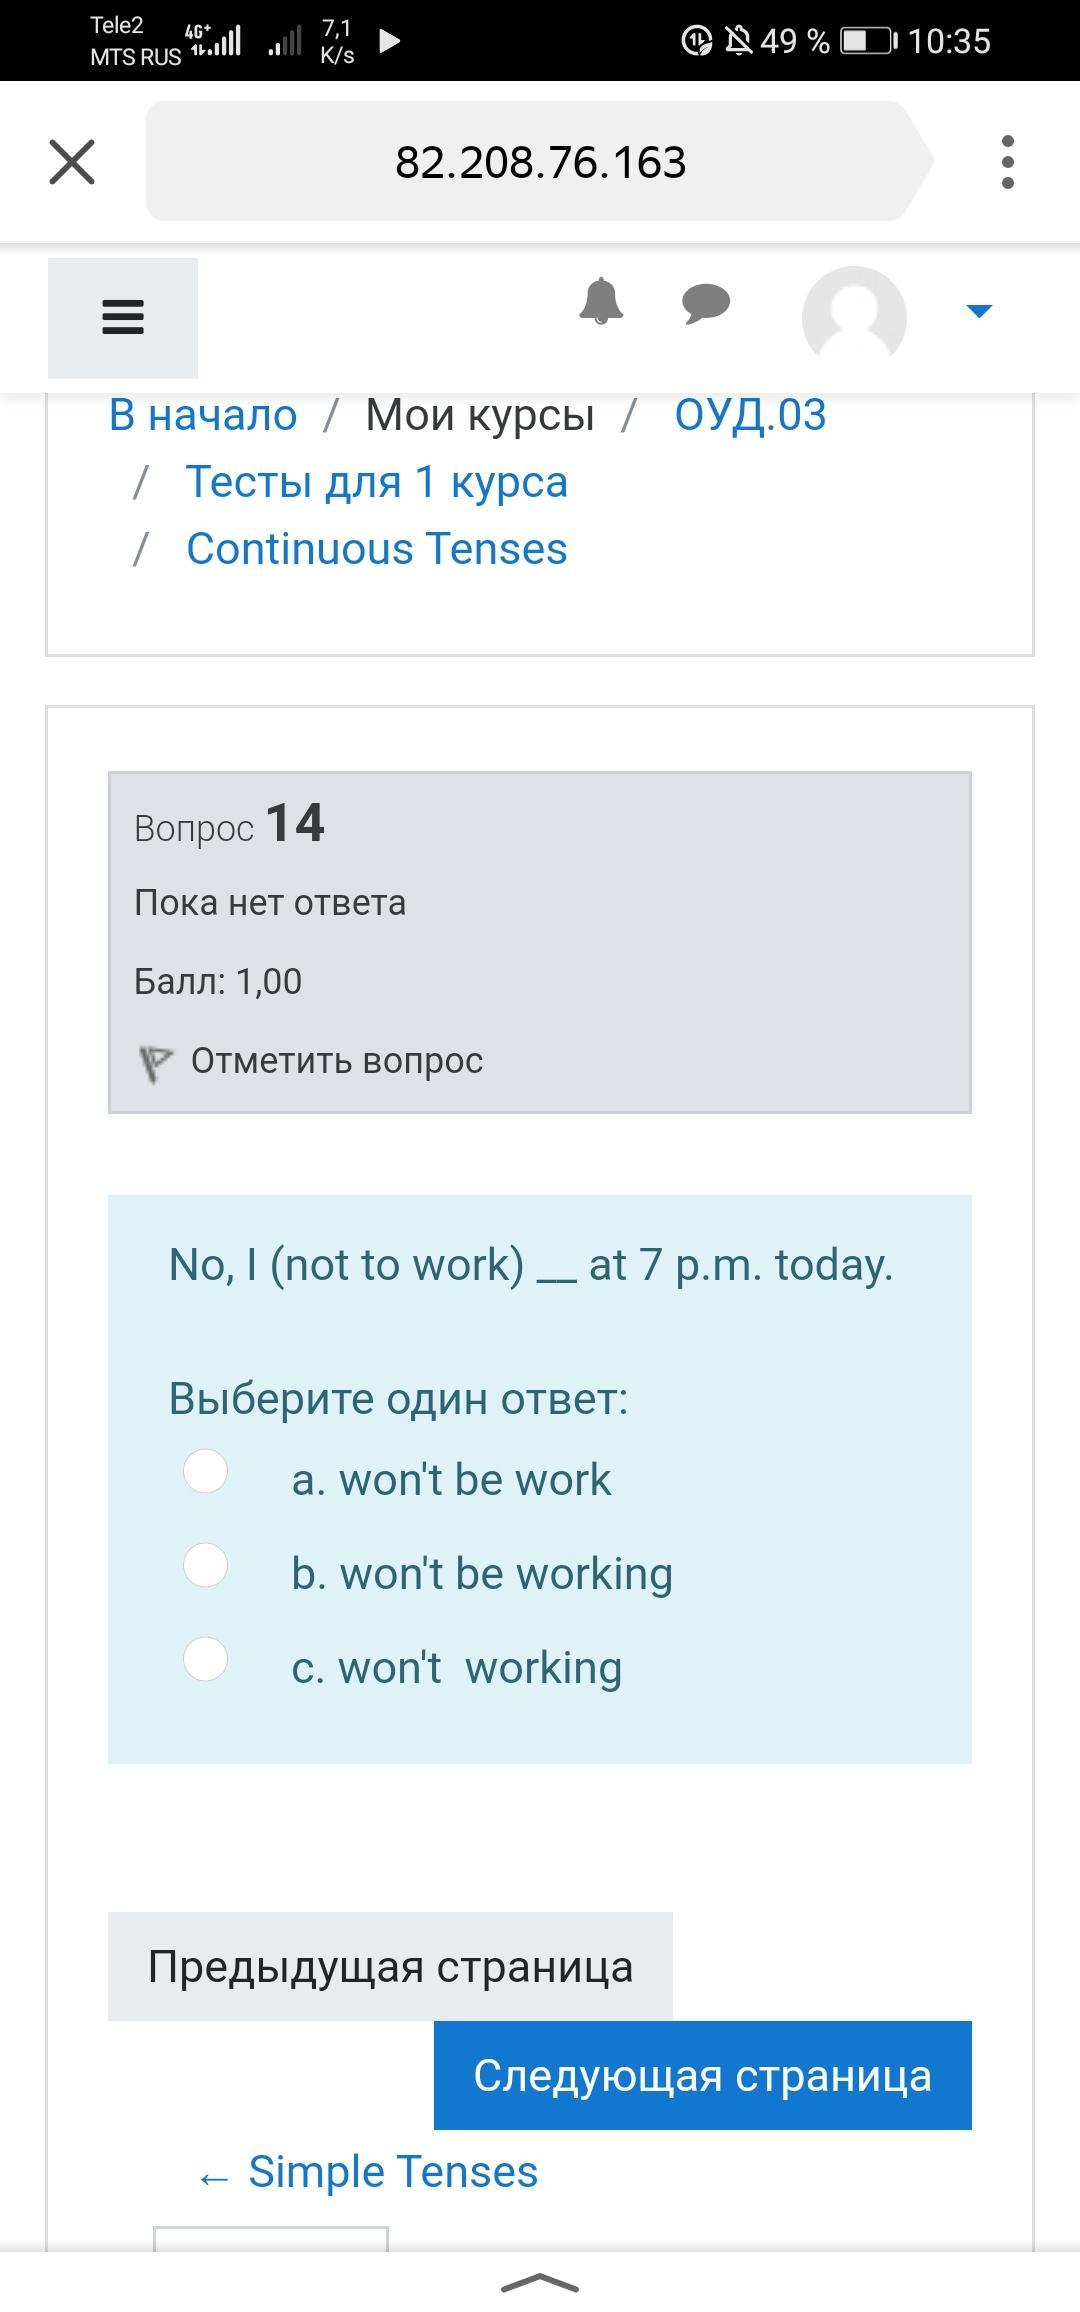Expand the user menu dropdown arrow

979,311
